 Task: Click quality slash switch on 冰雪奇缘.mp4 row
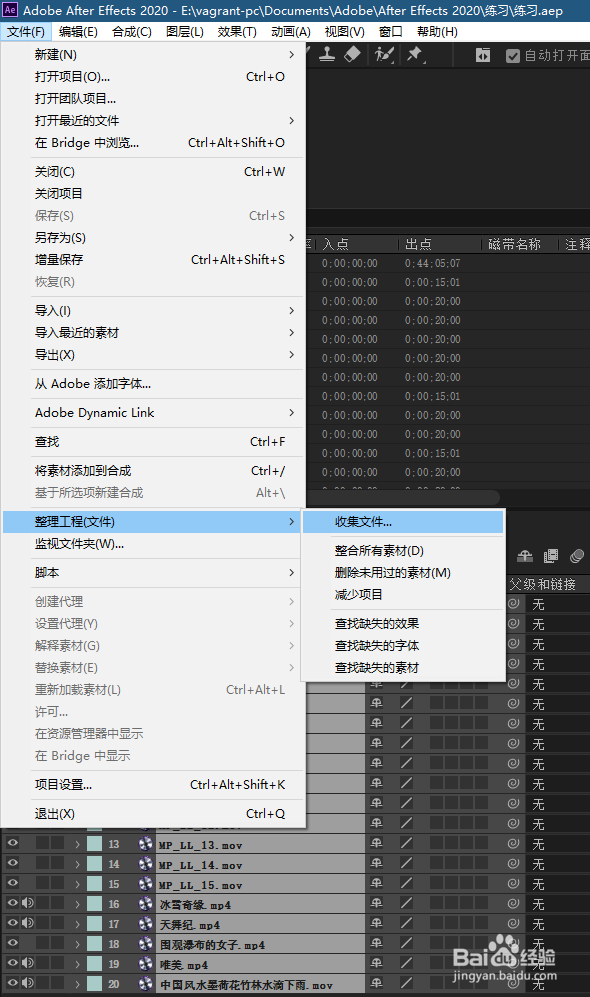click(x=406, y=904)
